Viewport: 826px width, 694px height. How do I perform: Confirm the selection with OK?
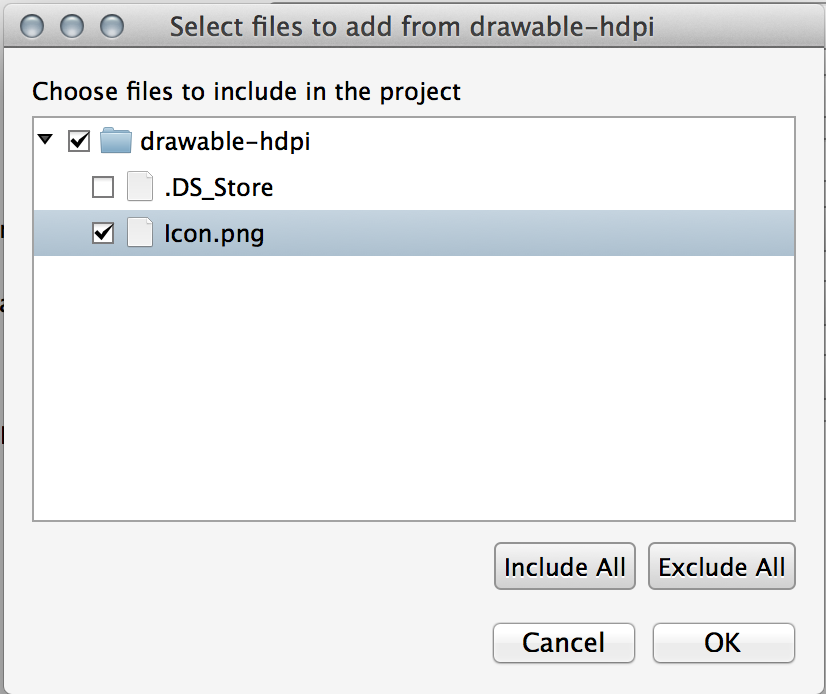(723, 642)
